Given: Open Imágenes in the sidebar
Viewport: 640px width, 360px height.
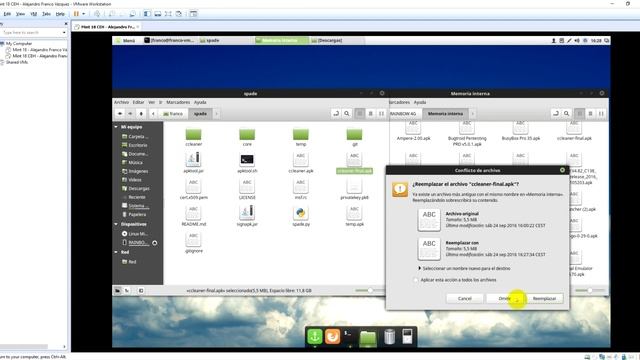Looking at the screenshot, I should point(138,171).
